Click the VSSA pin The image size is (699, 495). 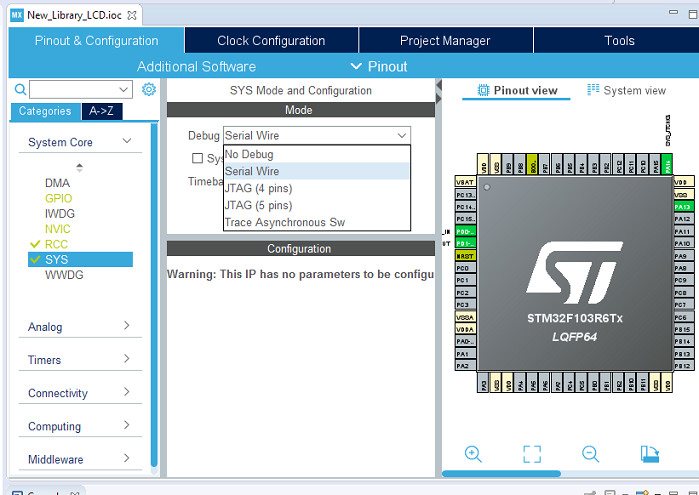point(465,317)
